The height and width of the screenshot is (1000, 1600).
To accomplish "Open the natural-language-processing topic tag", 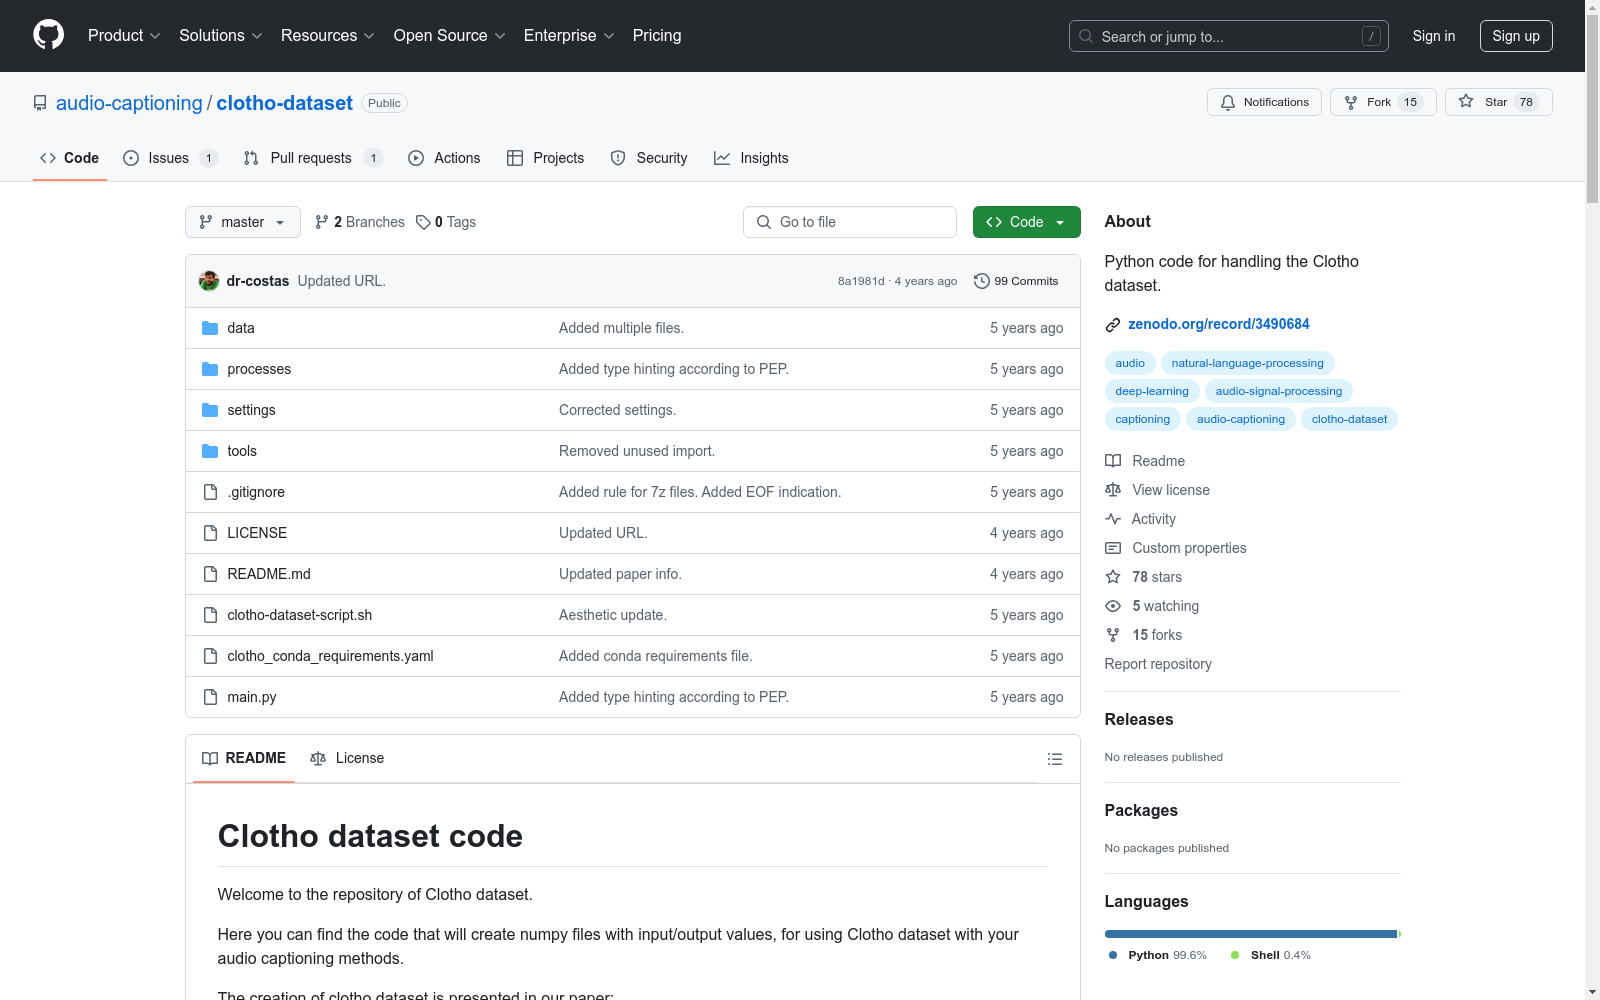I will pos(1247,363).
